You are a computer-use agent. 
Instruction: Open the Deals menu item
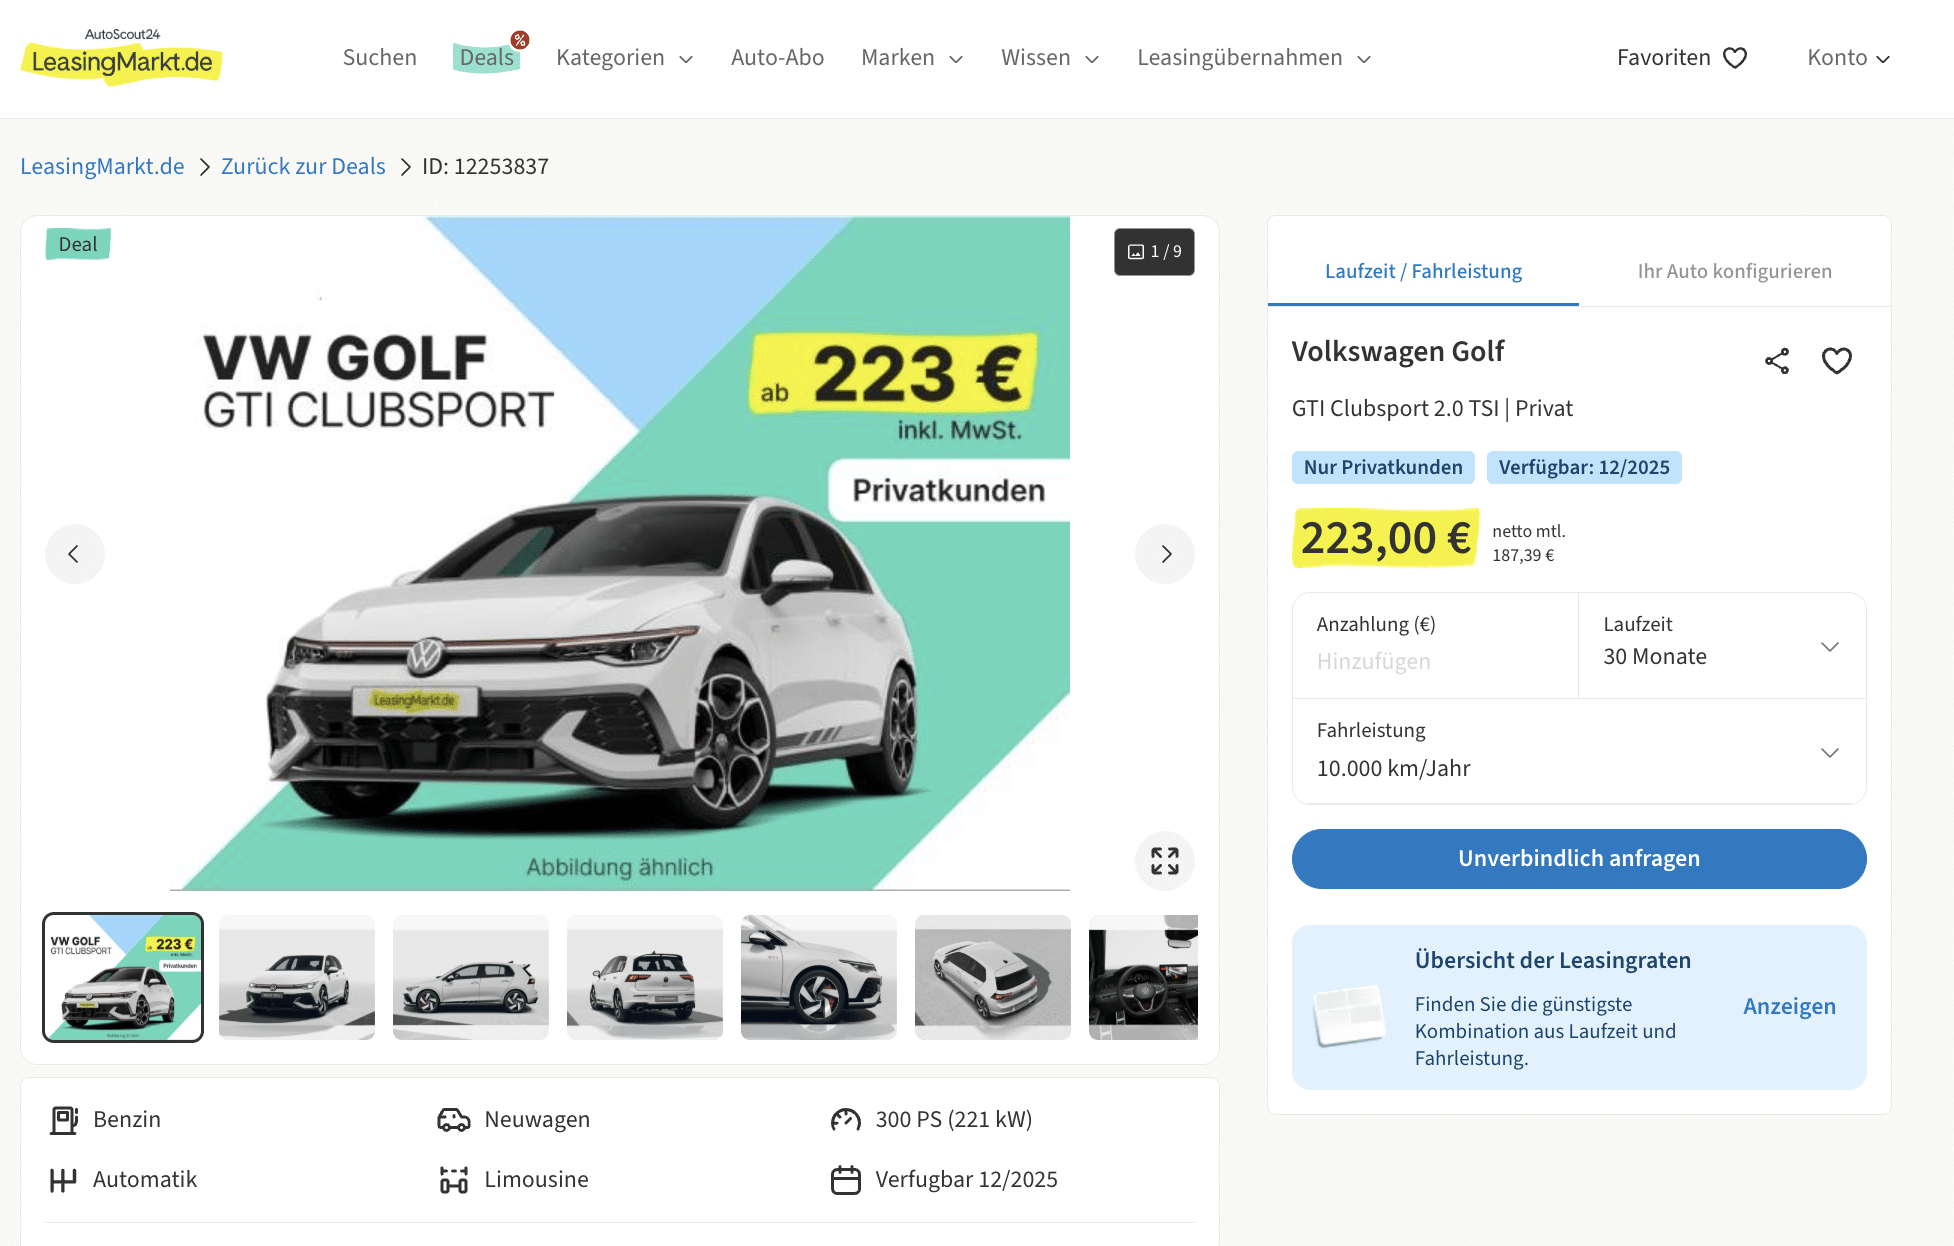[487, 58]
